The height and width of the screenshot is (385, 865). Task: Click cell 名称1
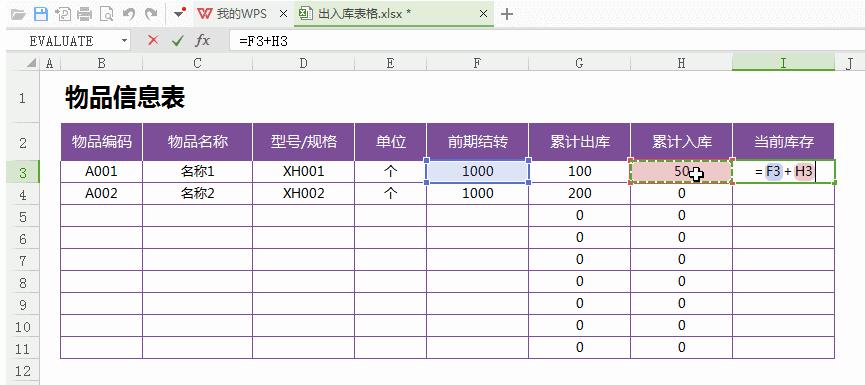click(197, 172)
